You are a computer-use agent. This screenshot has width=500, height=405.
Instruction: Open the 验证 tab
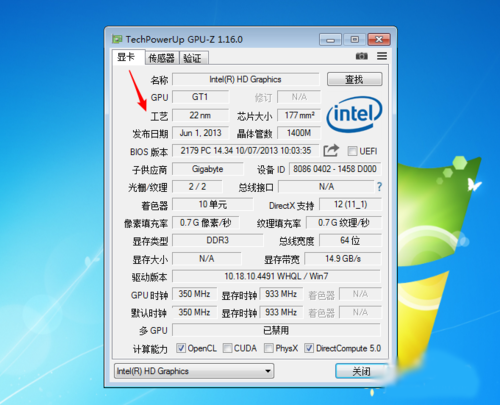193,58
